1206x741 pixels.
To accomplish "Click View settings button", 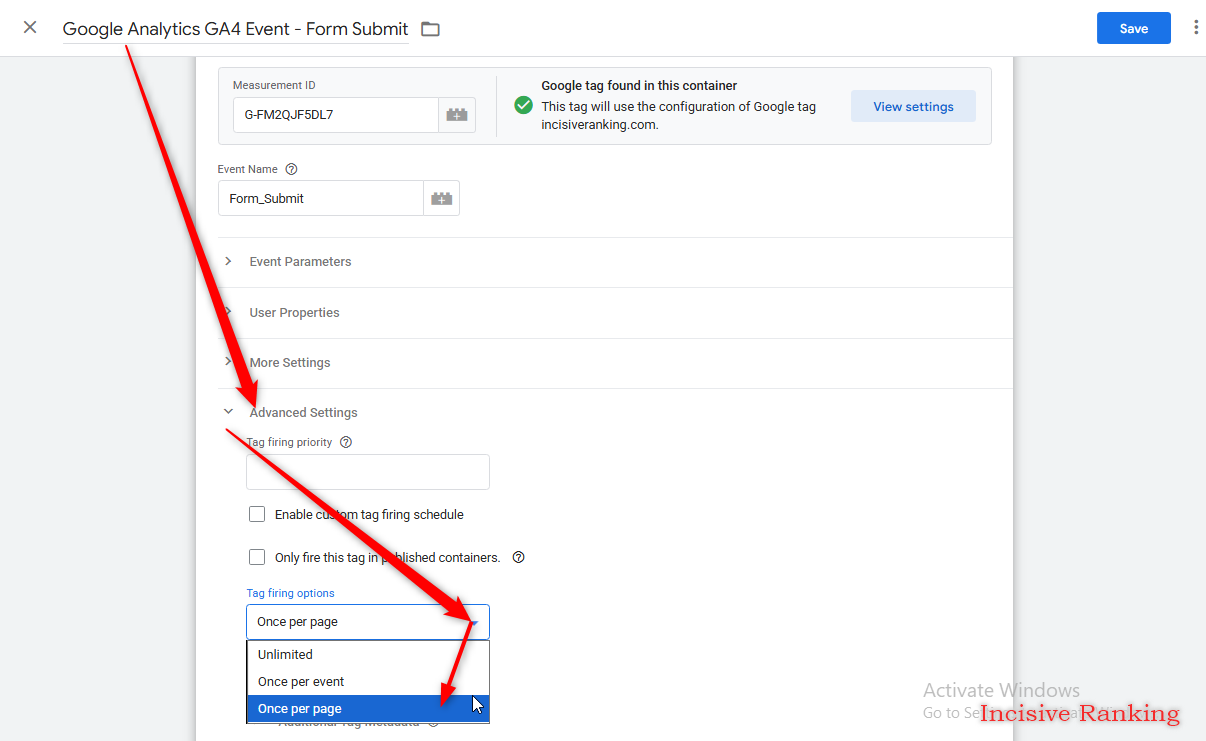I will pos(913,107).
